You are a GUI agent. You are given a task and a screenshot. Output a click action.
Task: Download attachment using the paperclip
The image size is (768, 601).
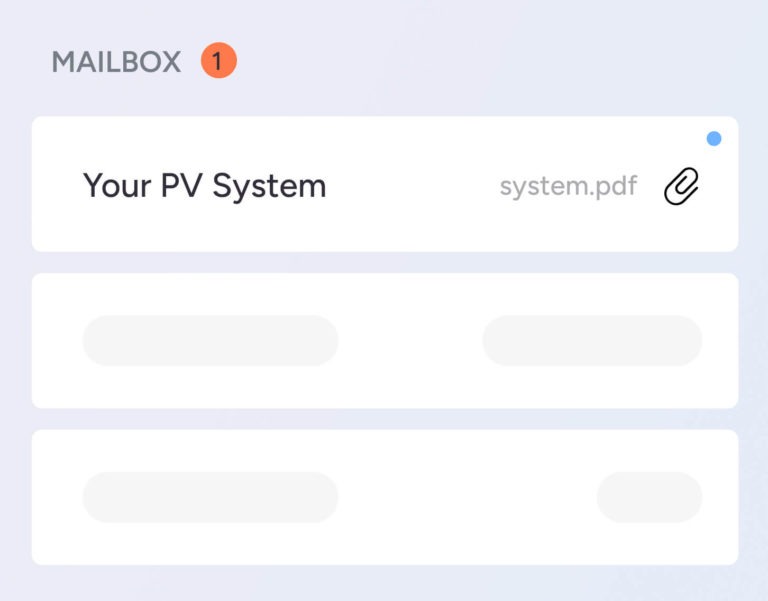(682, 186)
